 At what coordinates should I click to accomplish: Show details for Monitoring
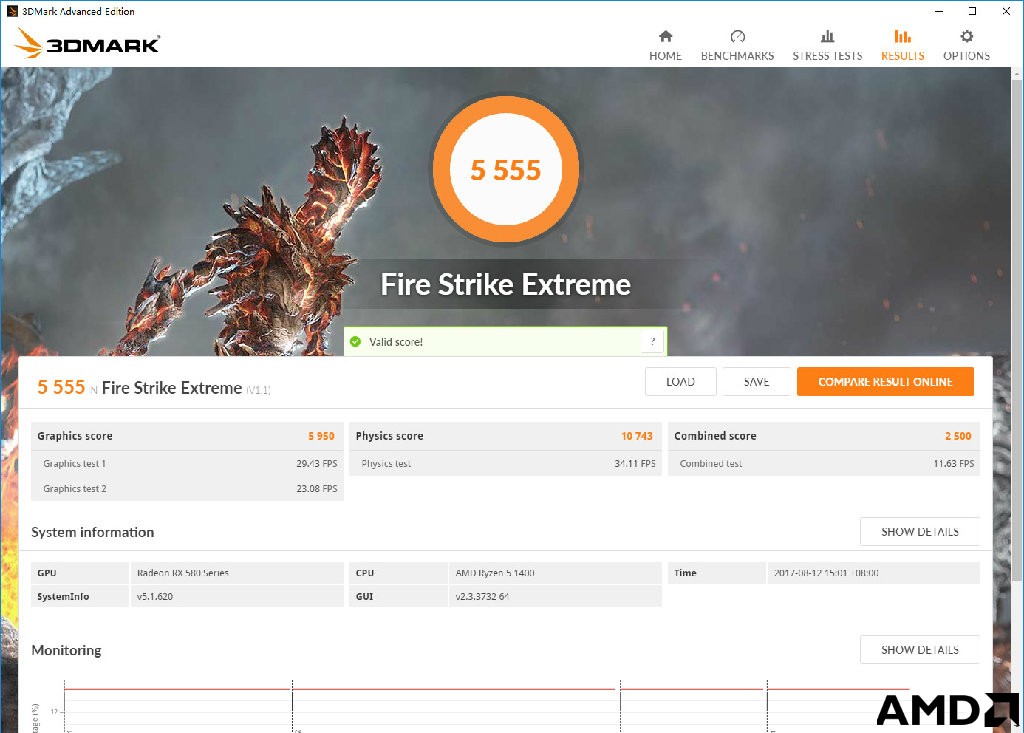point(920,649)
